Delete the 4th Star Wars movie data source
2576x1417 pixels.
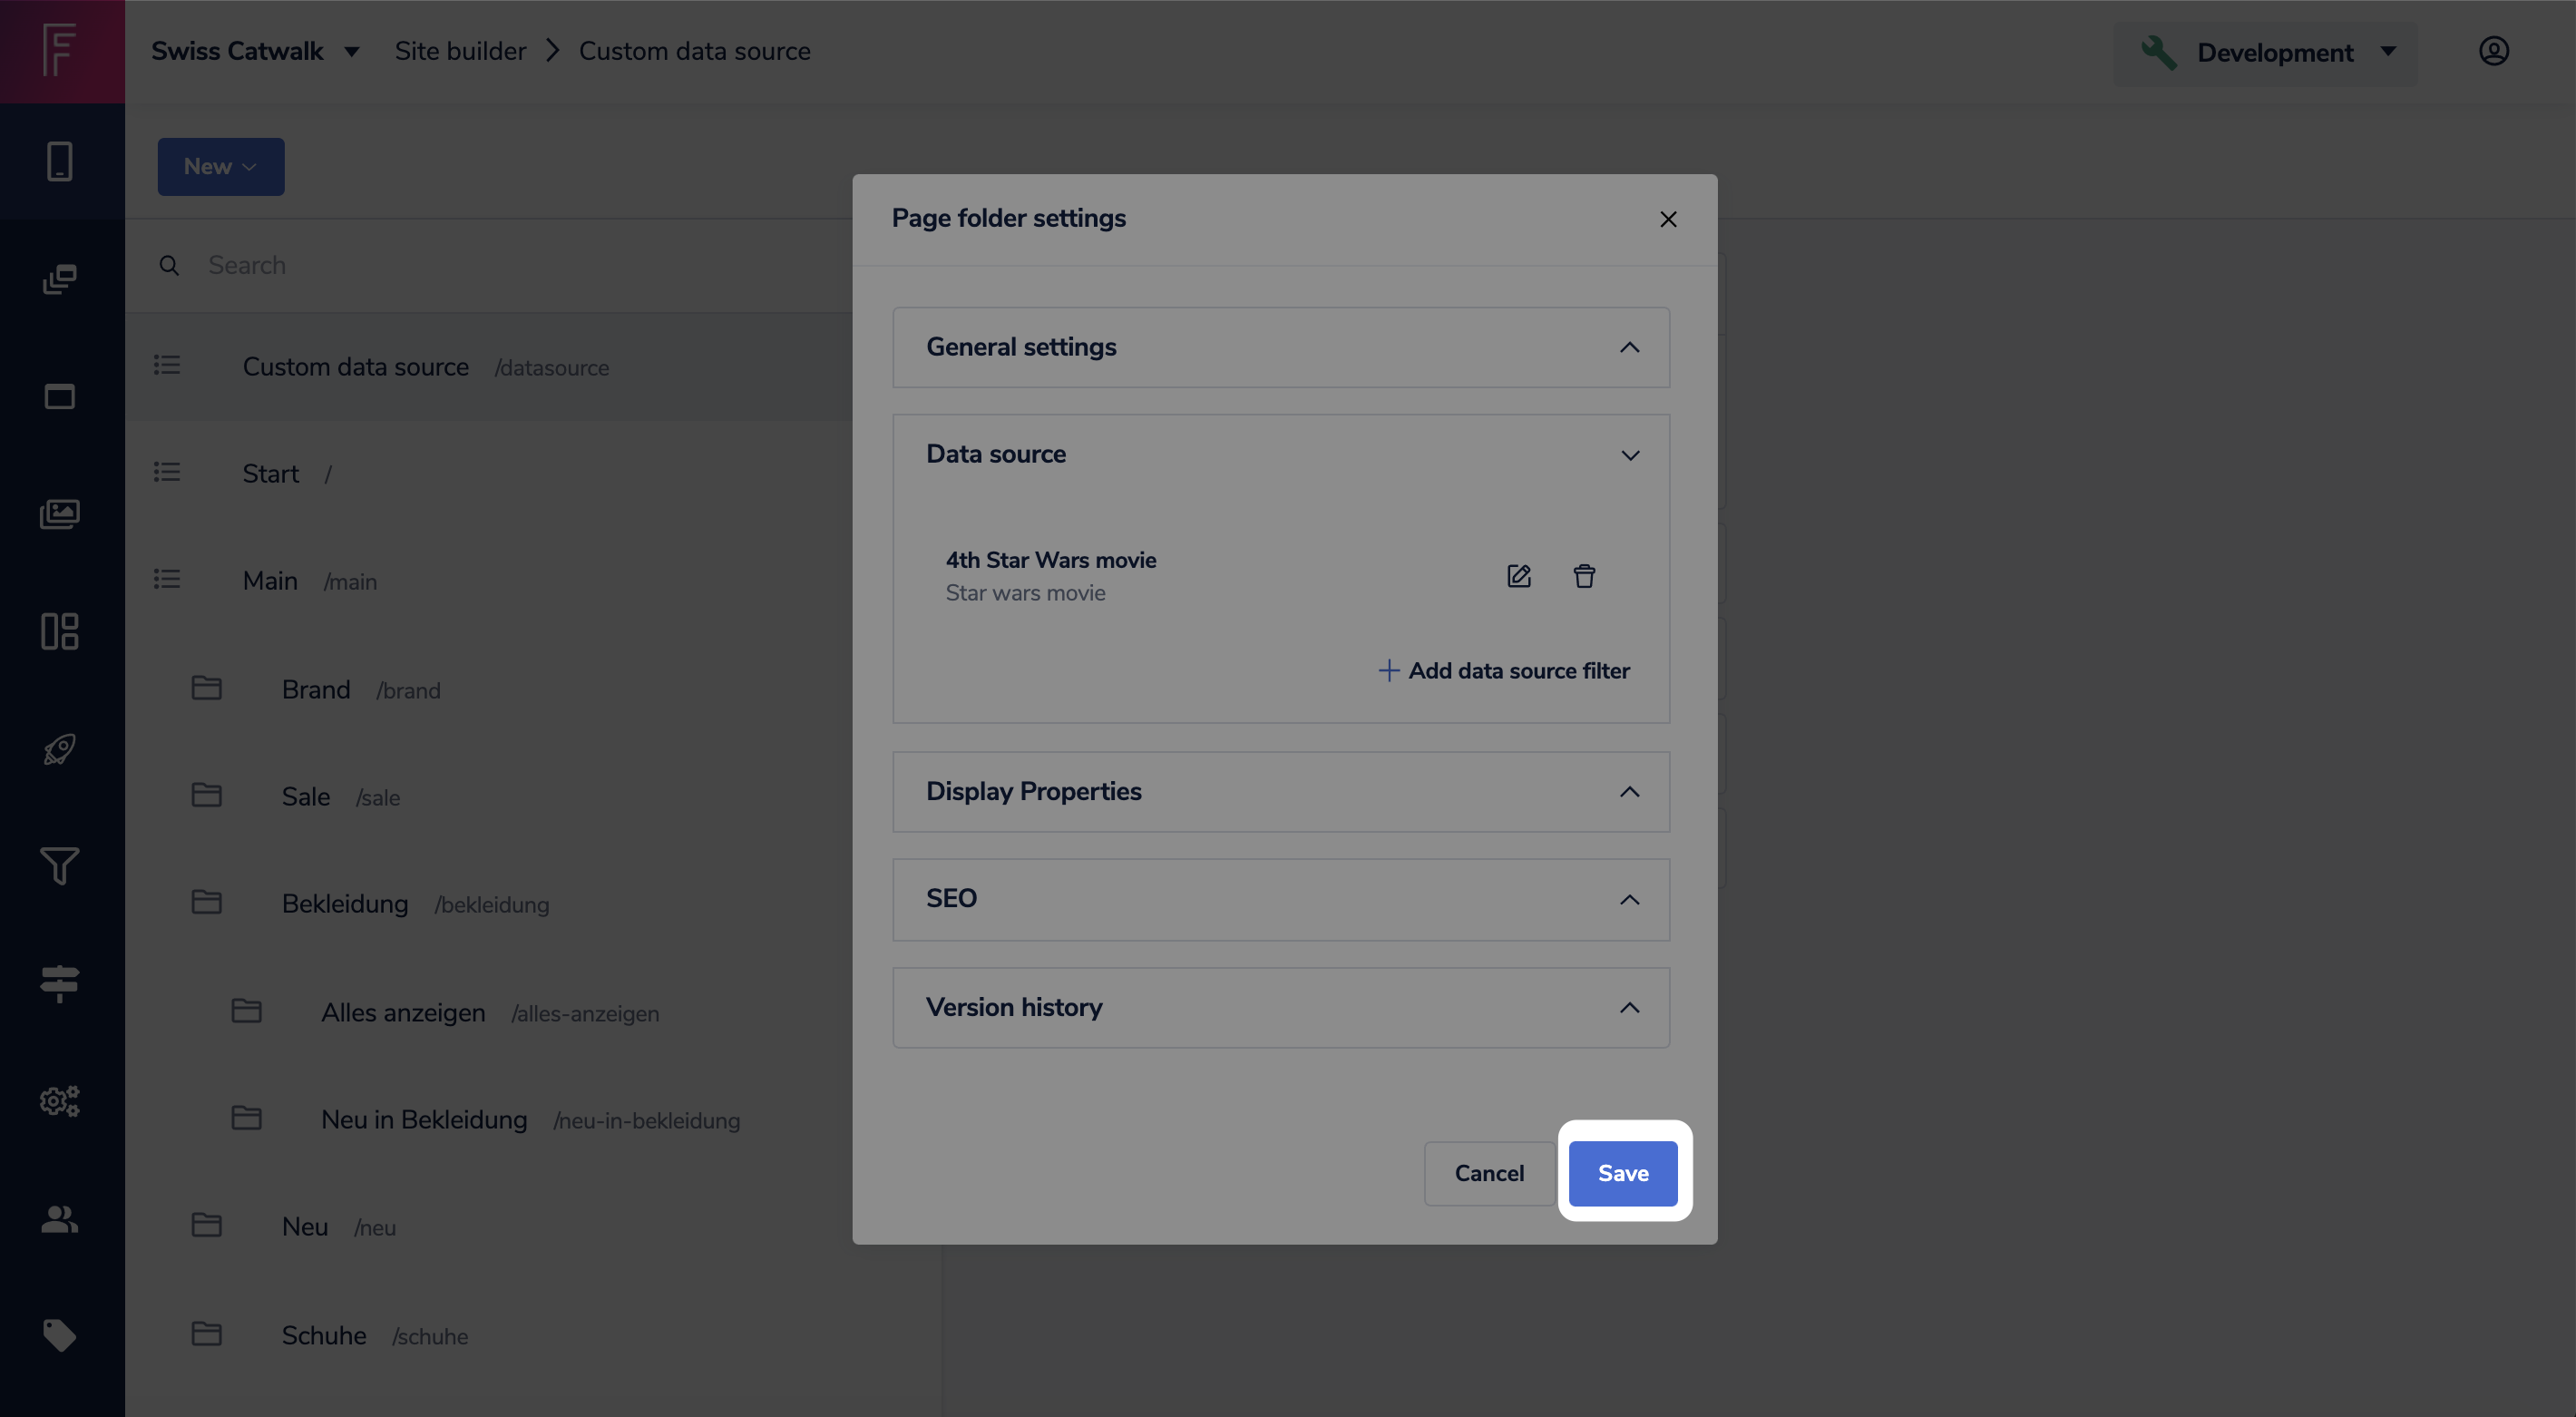1584,576
